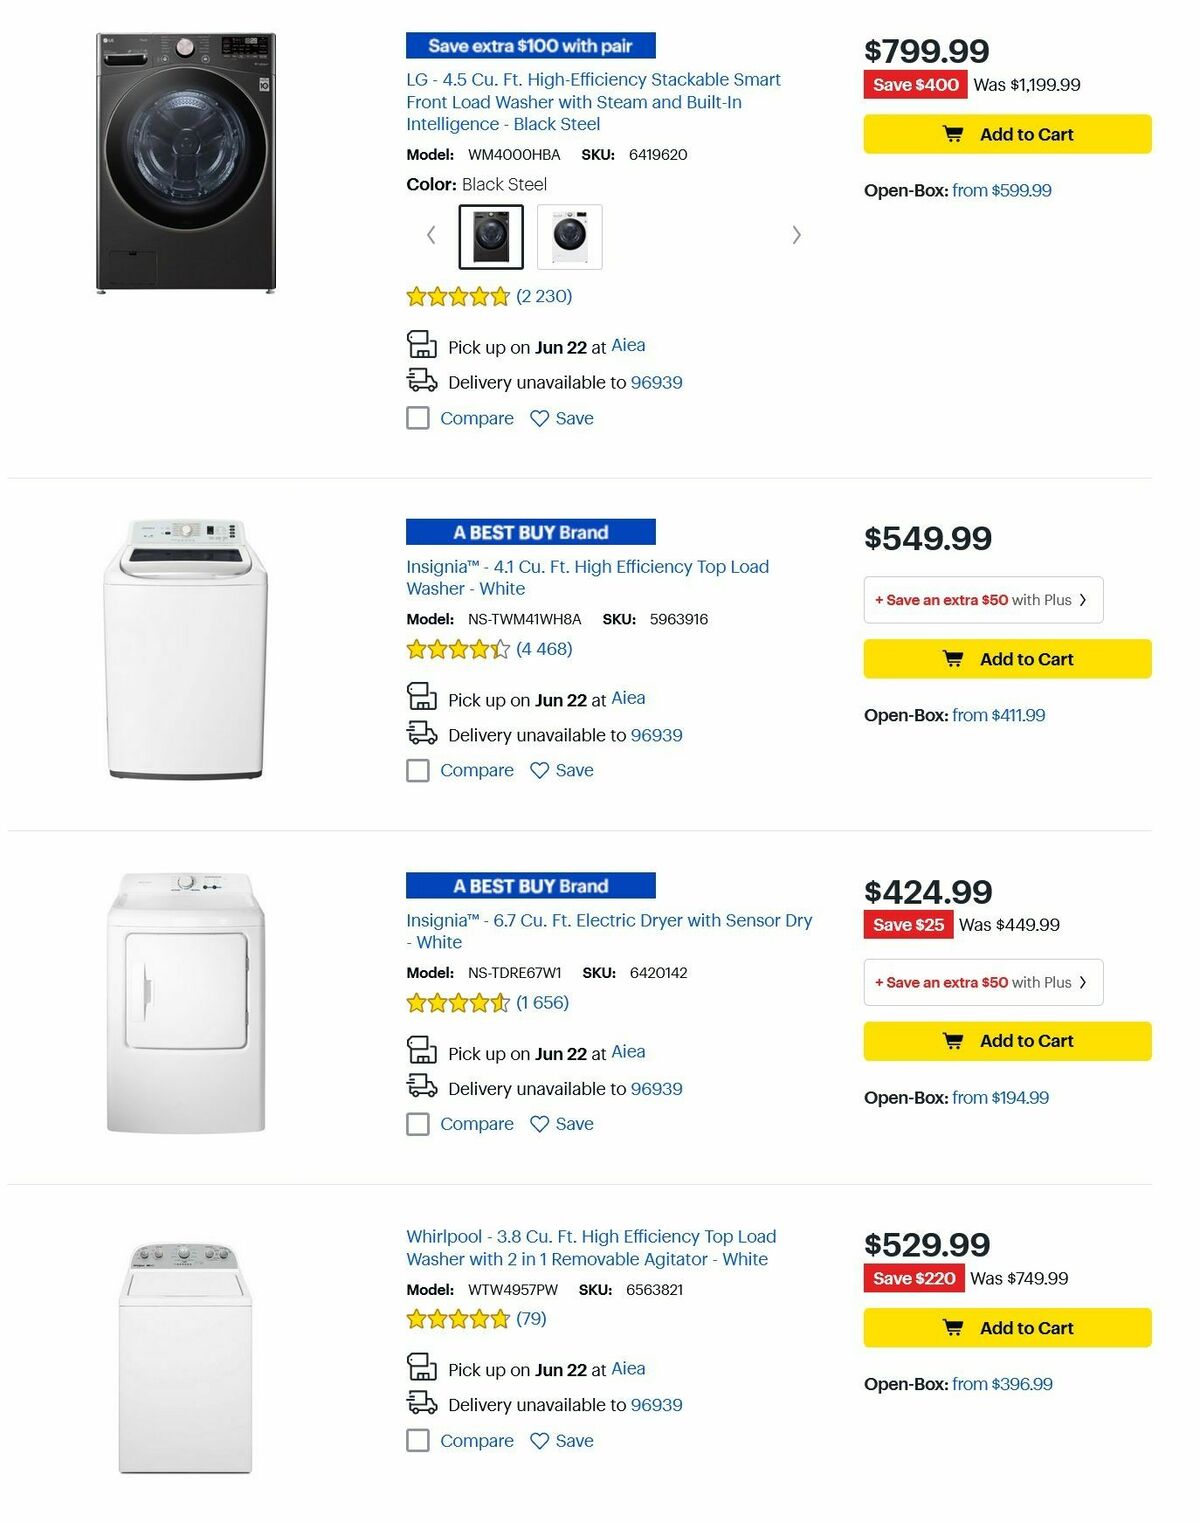Check the Compare box for Insignia top load washer

(417, 770)
